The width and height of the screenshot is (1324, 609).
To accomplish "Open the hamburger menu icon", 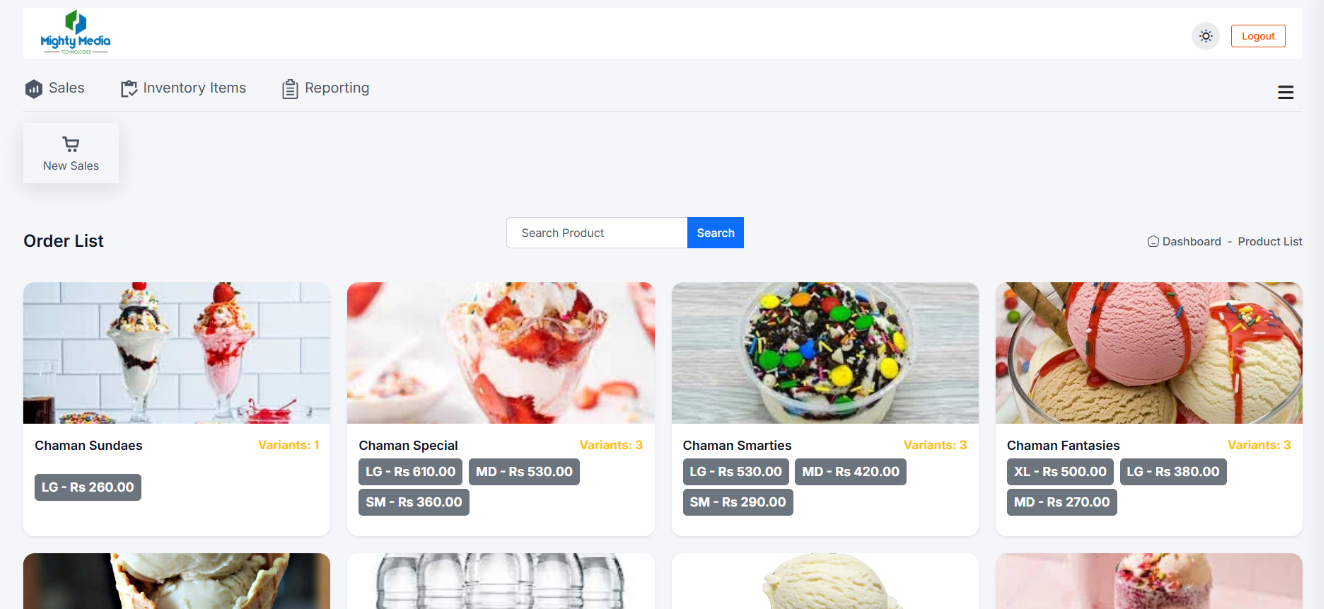I will click(x=1286, y=93).
